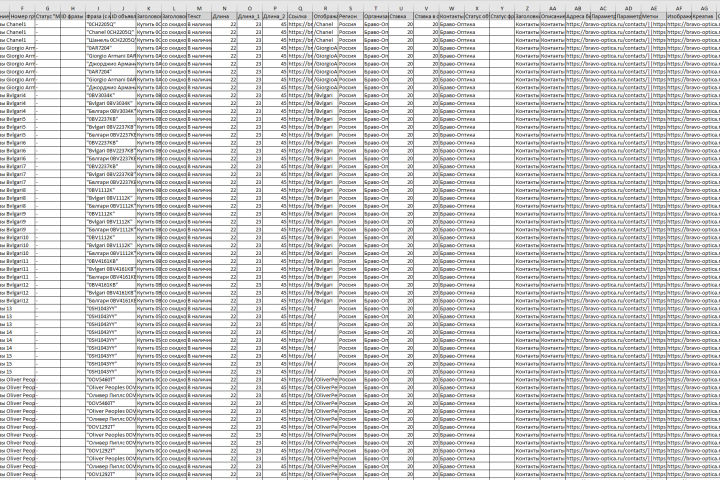Select the cell containing "0CH2205Q" in first data row
Screen dimensions: 720x480
pos(98,24)
